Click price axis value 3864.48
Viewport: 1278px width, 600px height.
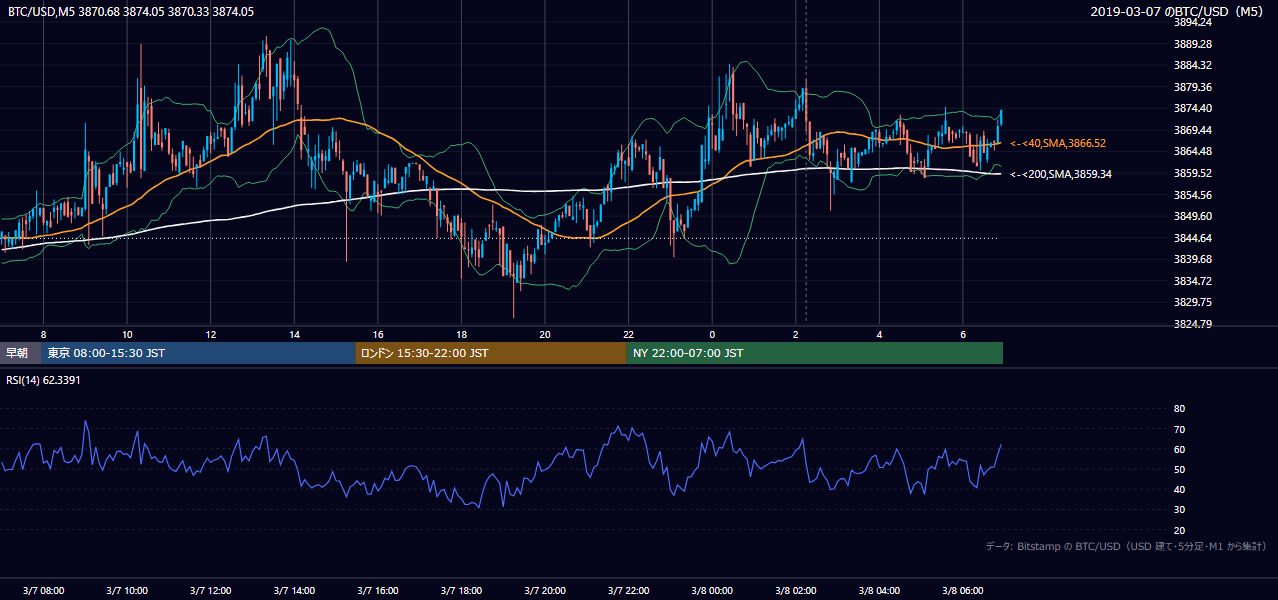[1193, 152]
